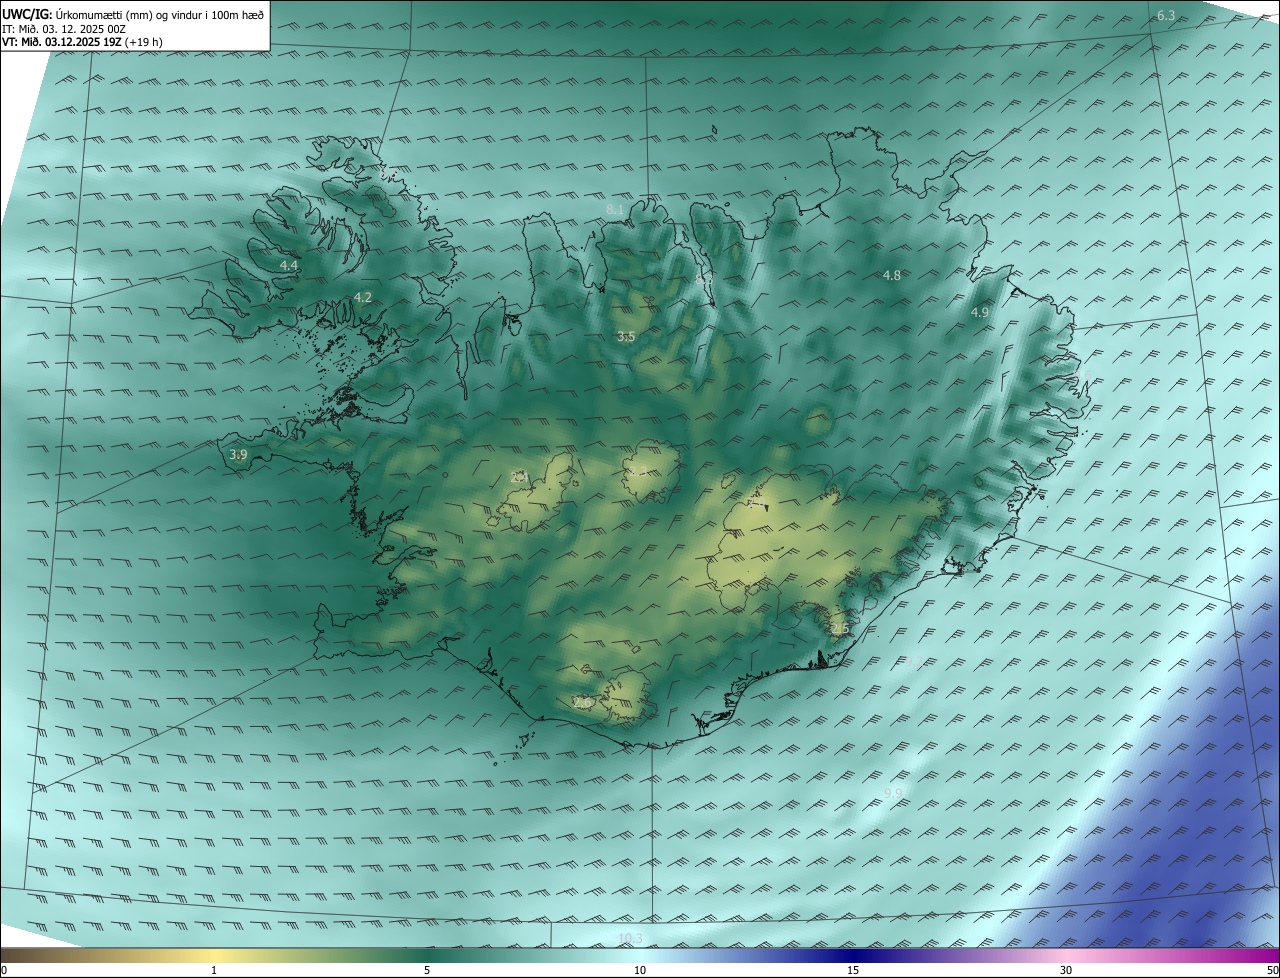Click the map title 'UWC/IG: Úrkomumætti (mm) og vindur í 100m hæð'
The width and height of the screenshot is (1280, 978).
tap(133, 14)
